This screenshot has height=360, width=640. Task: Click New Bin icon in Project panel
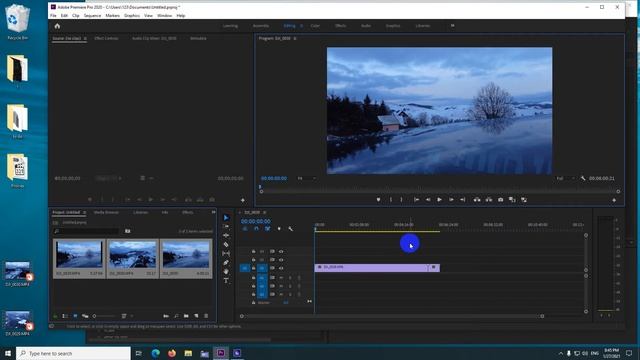(186, 316)
